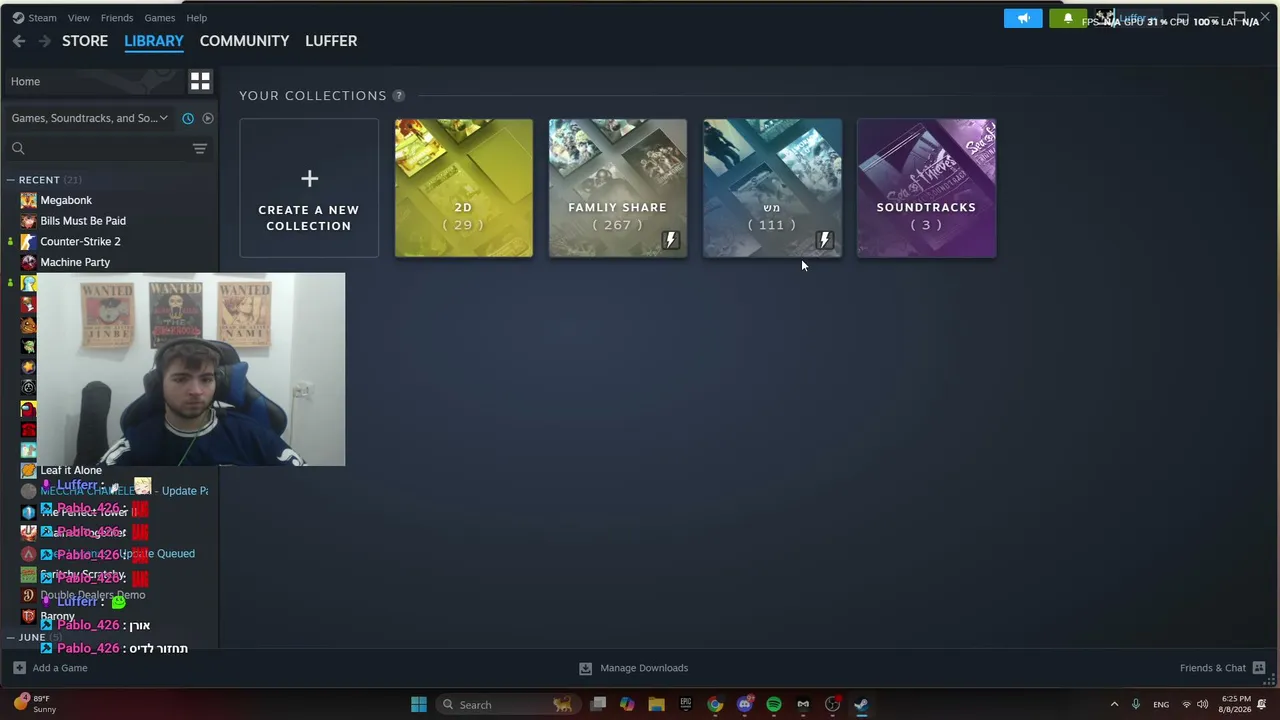Viewport: 1280px width, 720px height.
Task: Show hidden system tray icons
Action: coord(1114,705)
